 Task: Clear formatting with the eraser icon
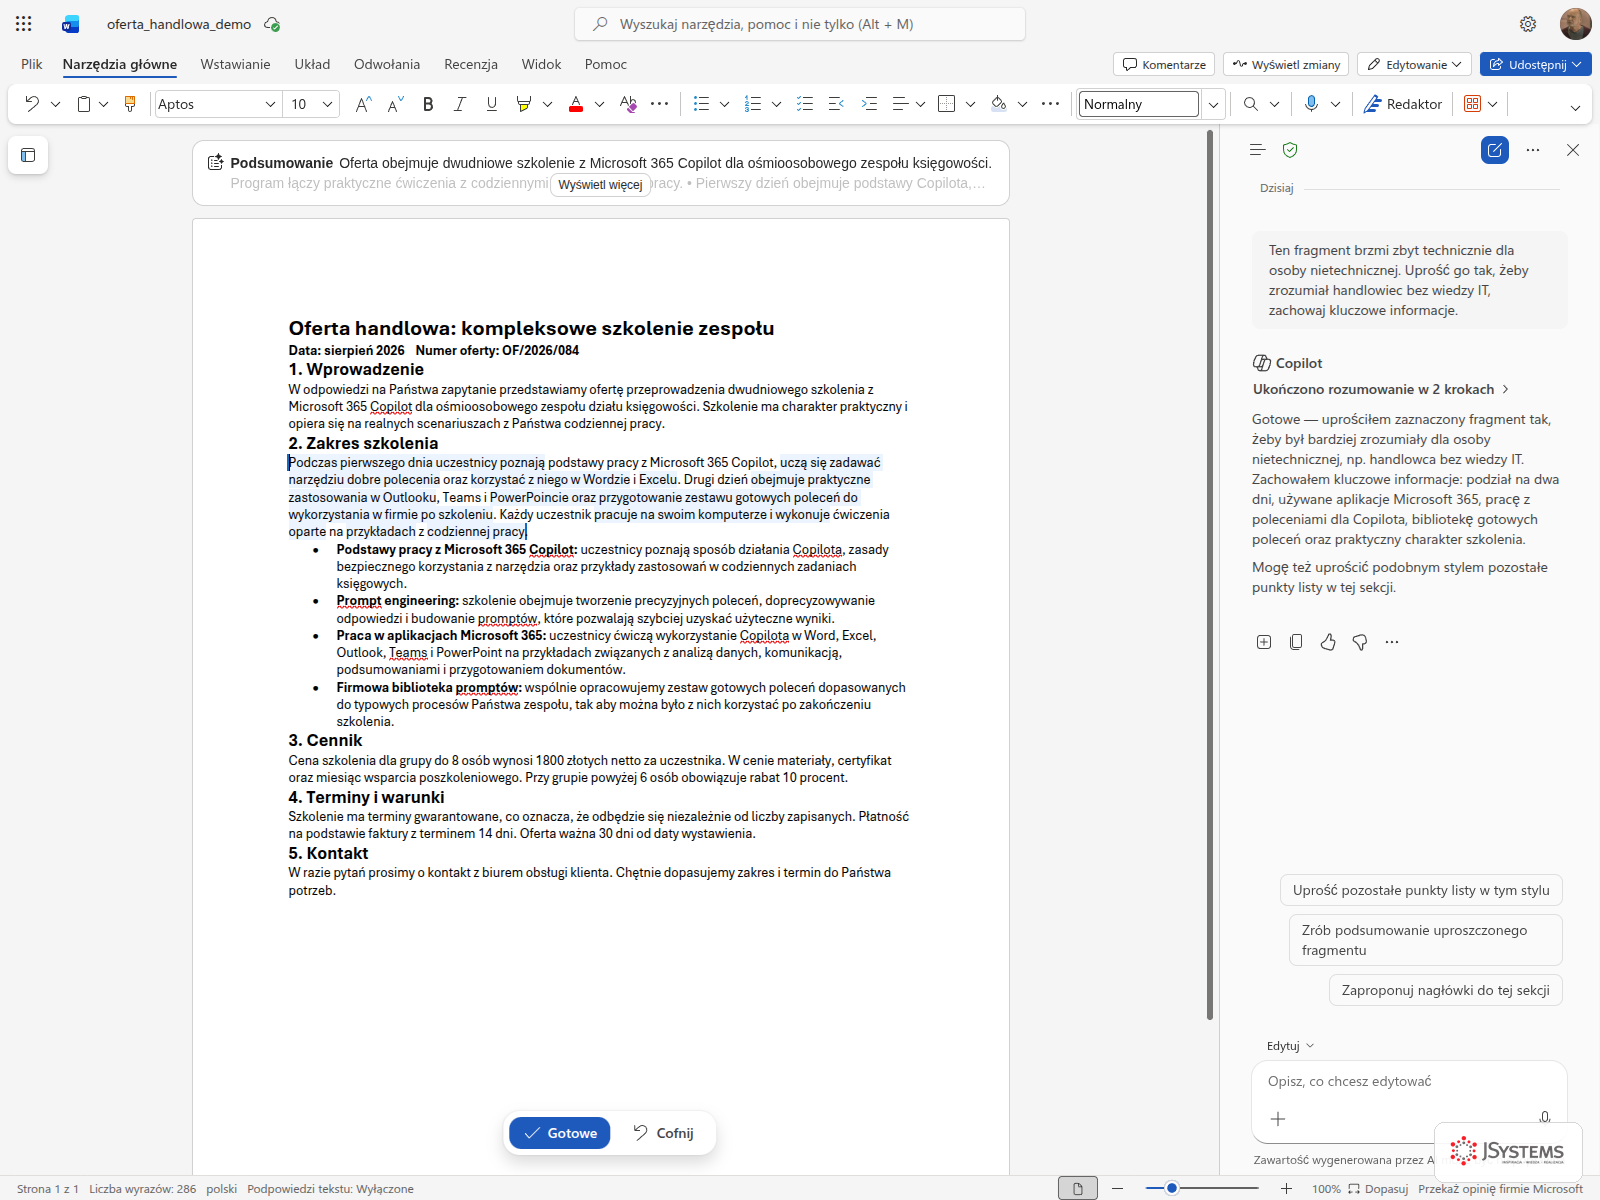point(628,104)
